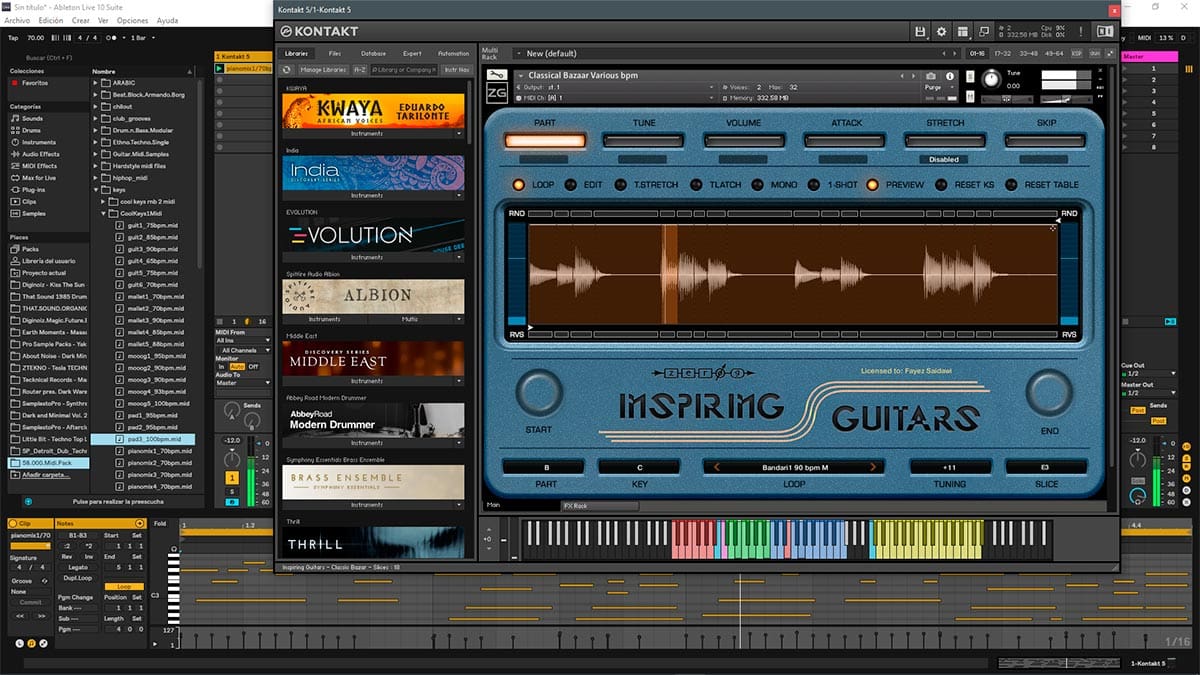Viewport: 1200px width, 675px height.
Task: Open the 'All Channels' dropdown
Action: pyautogui.click(x=243, y=350)
